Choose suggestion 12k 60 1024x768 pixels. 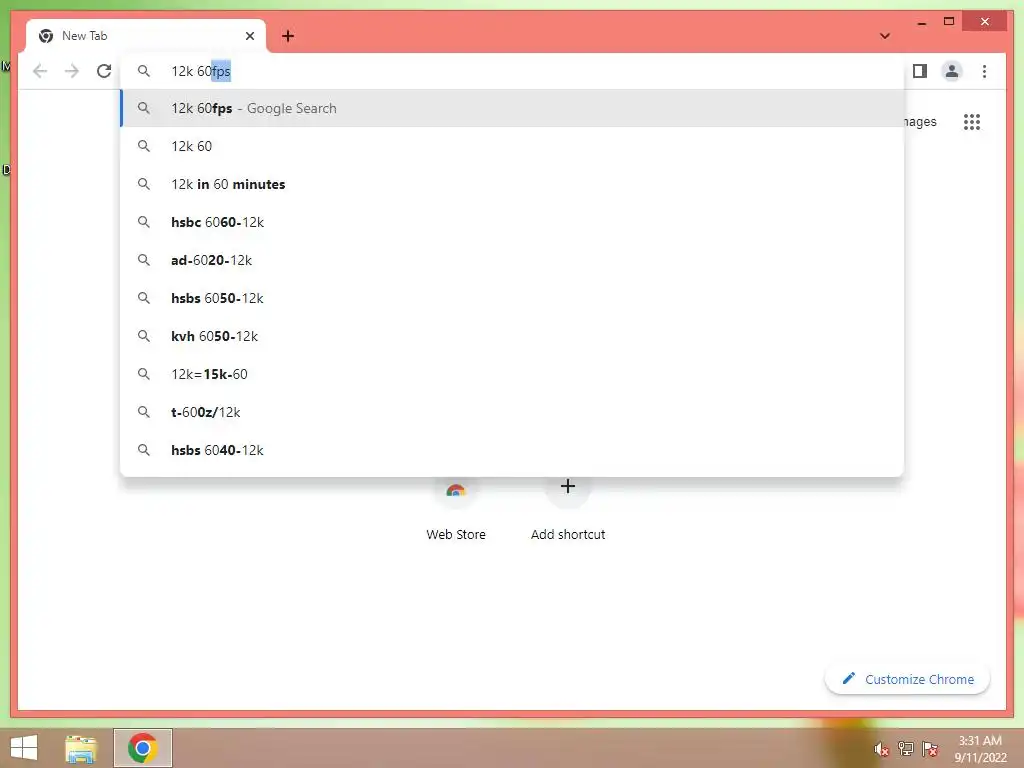513,146
